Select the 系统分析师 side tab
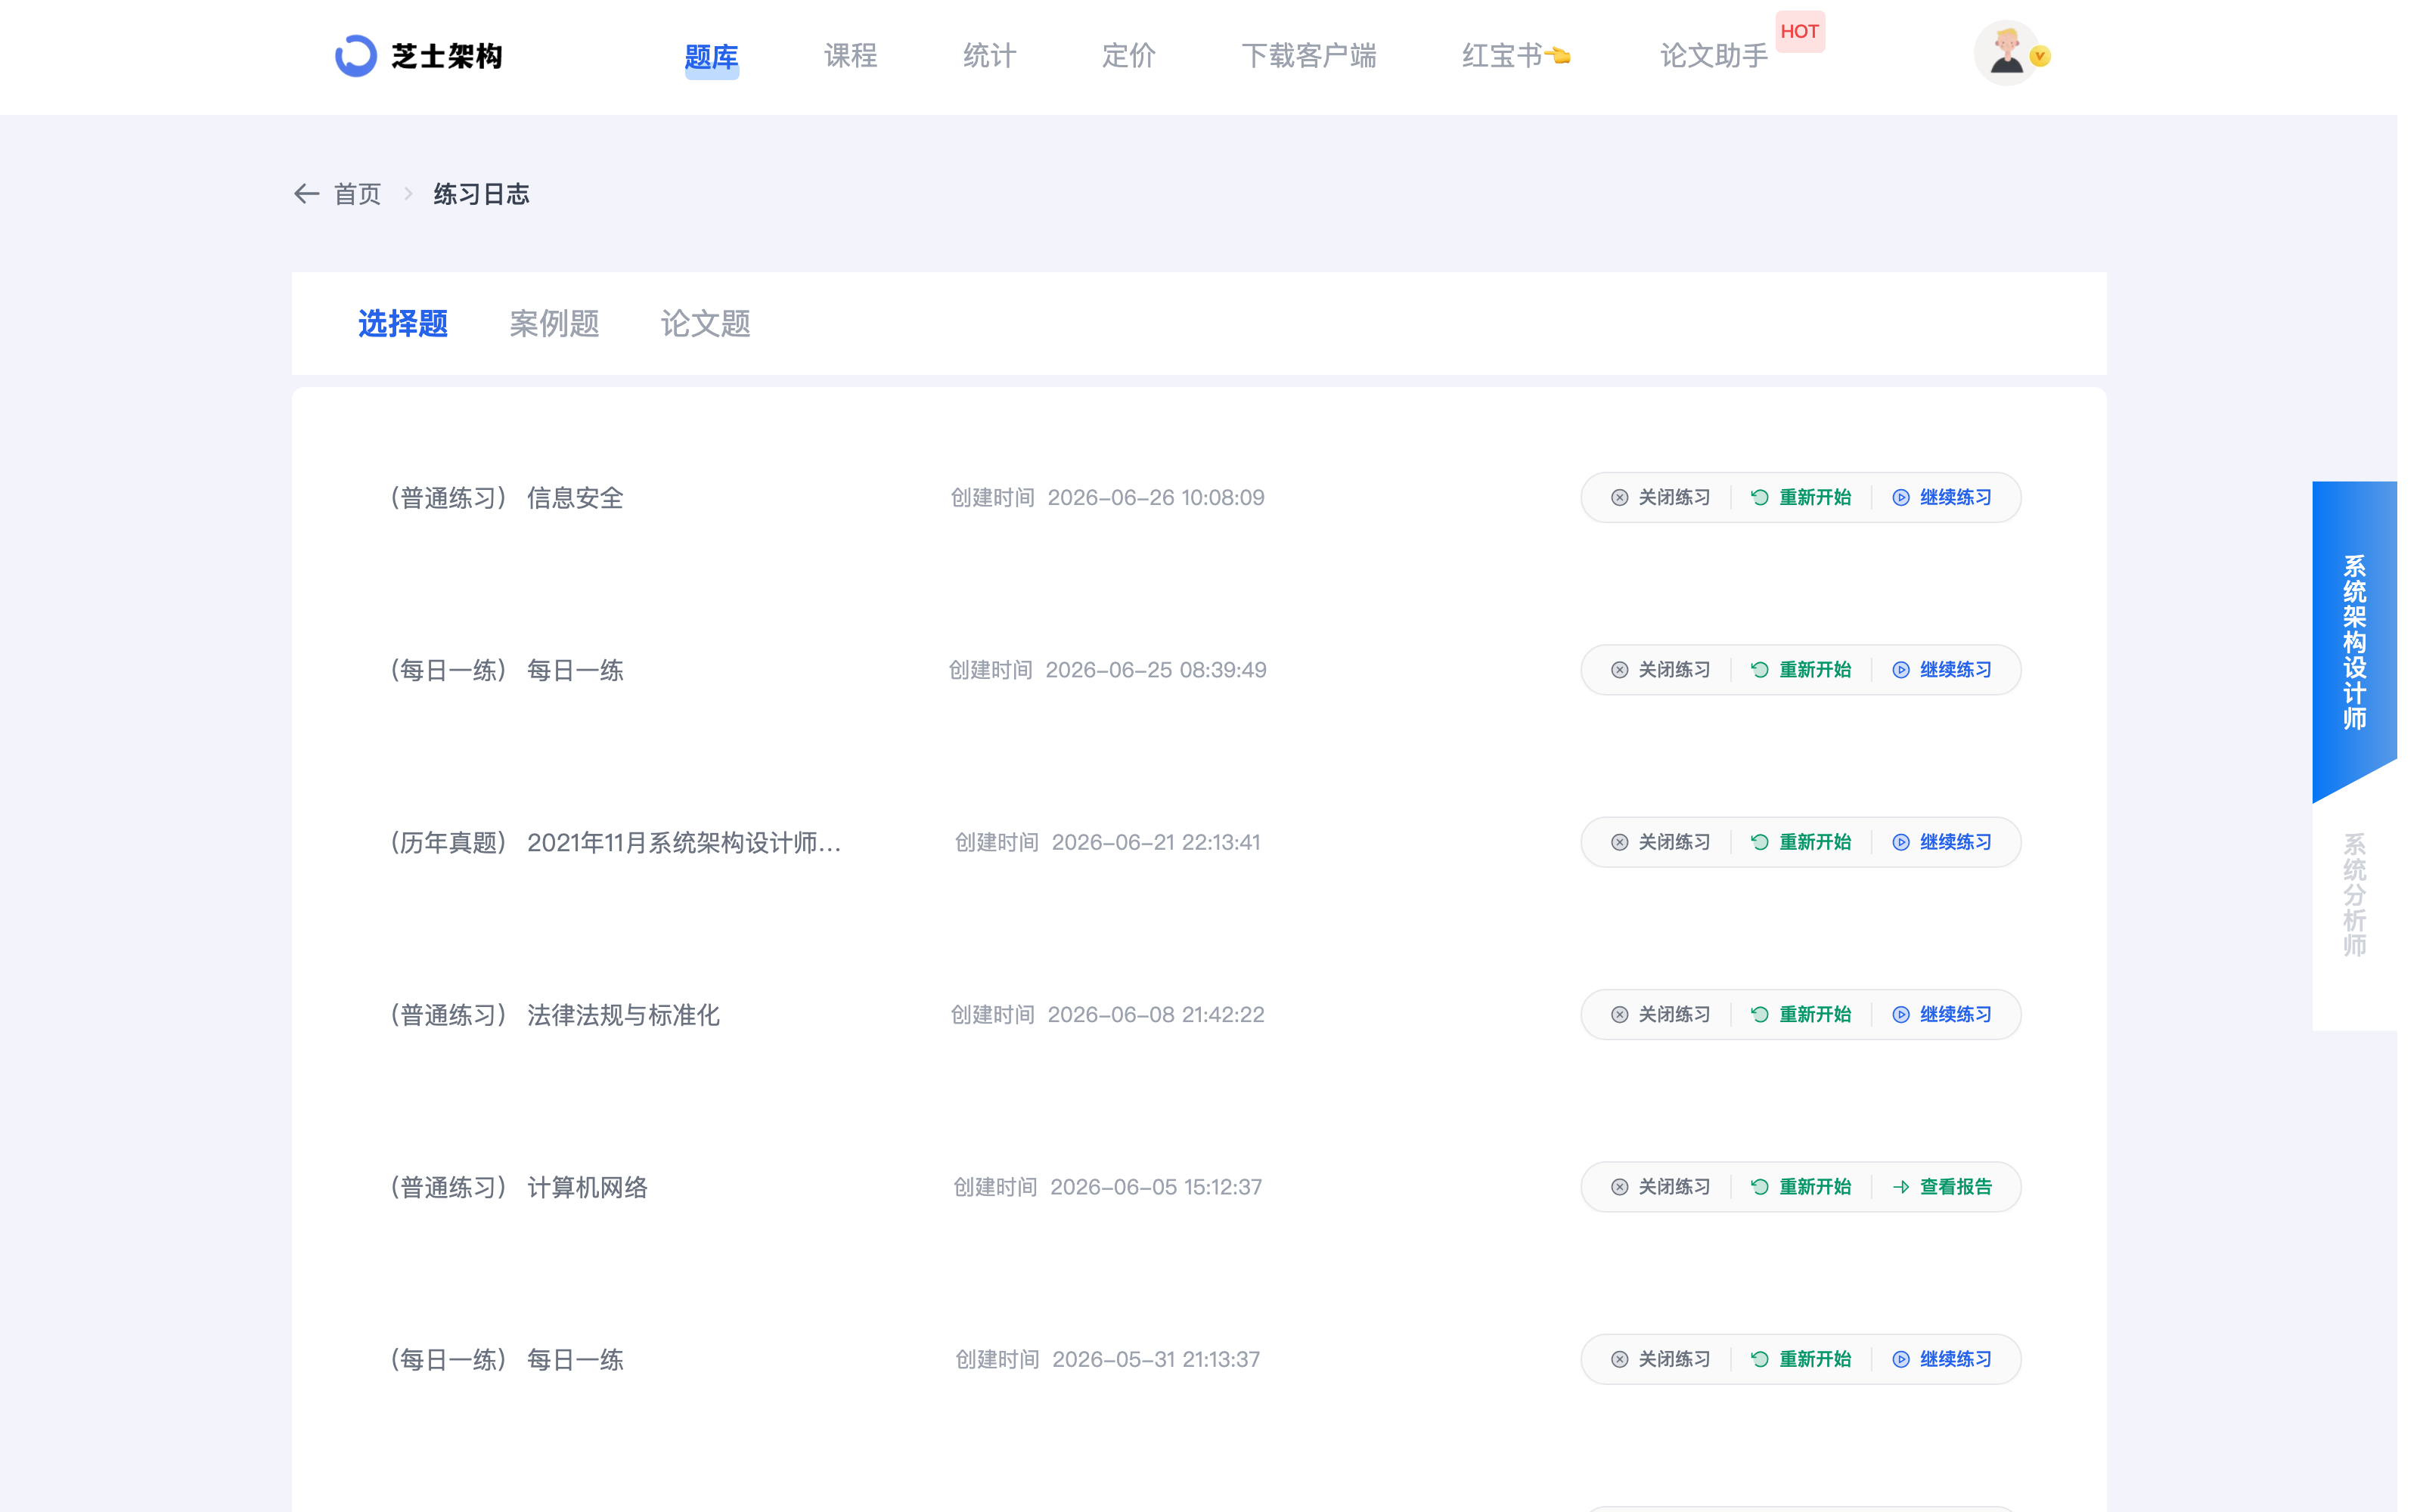The height and width of the screenshot is (1512, 2420). [2354, 895]
